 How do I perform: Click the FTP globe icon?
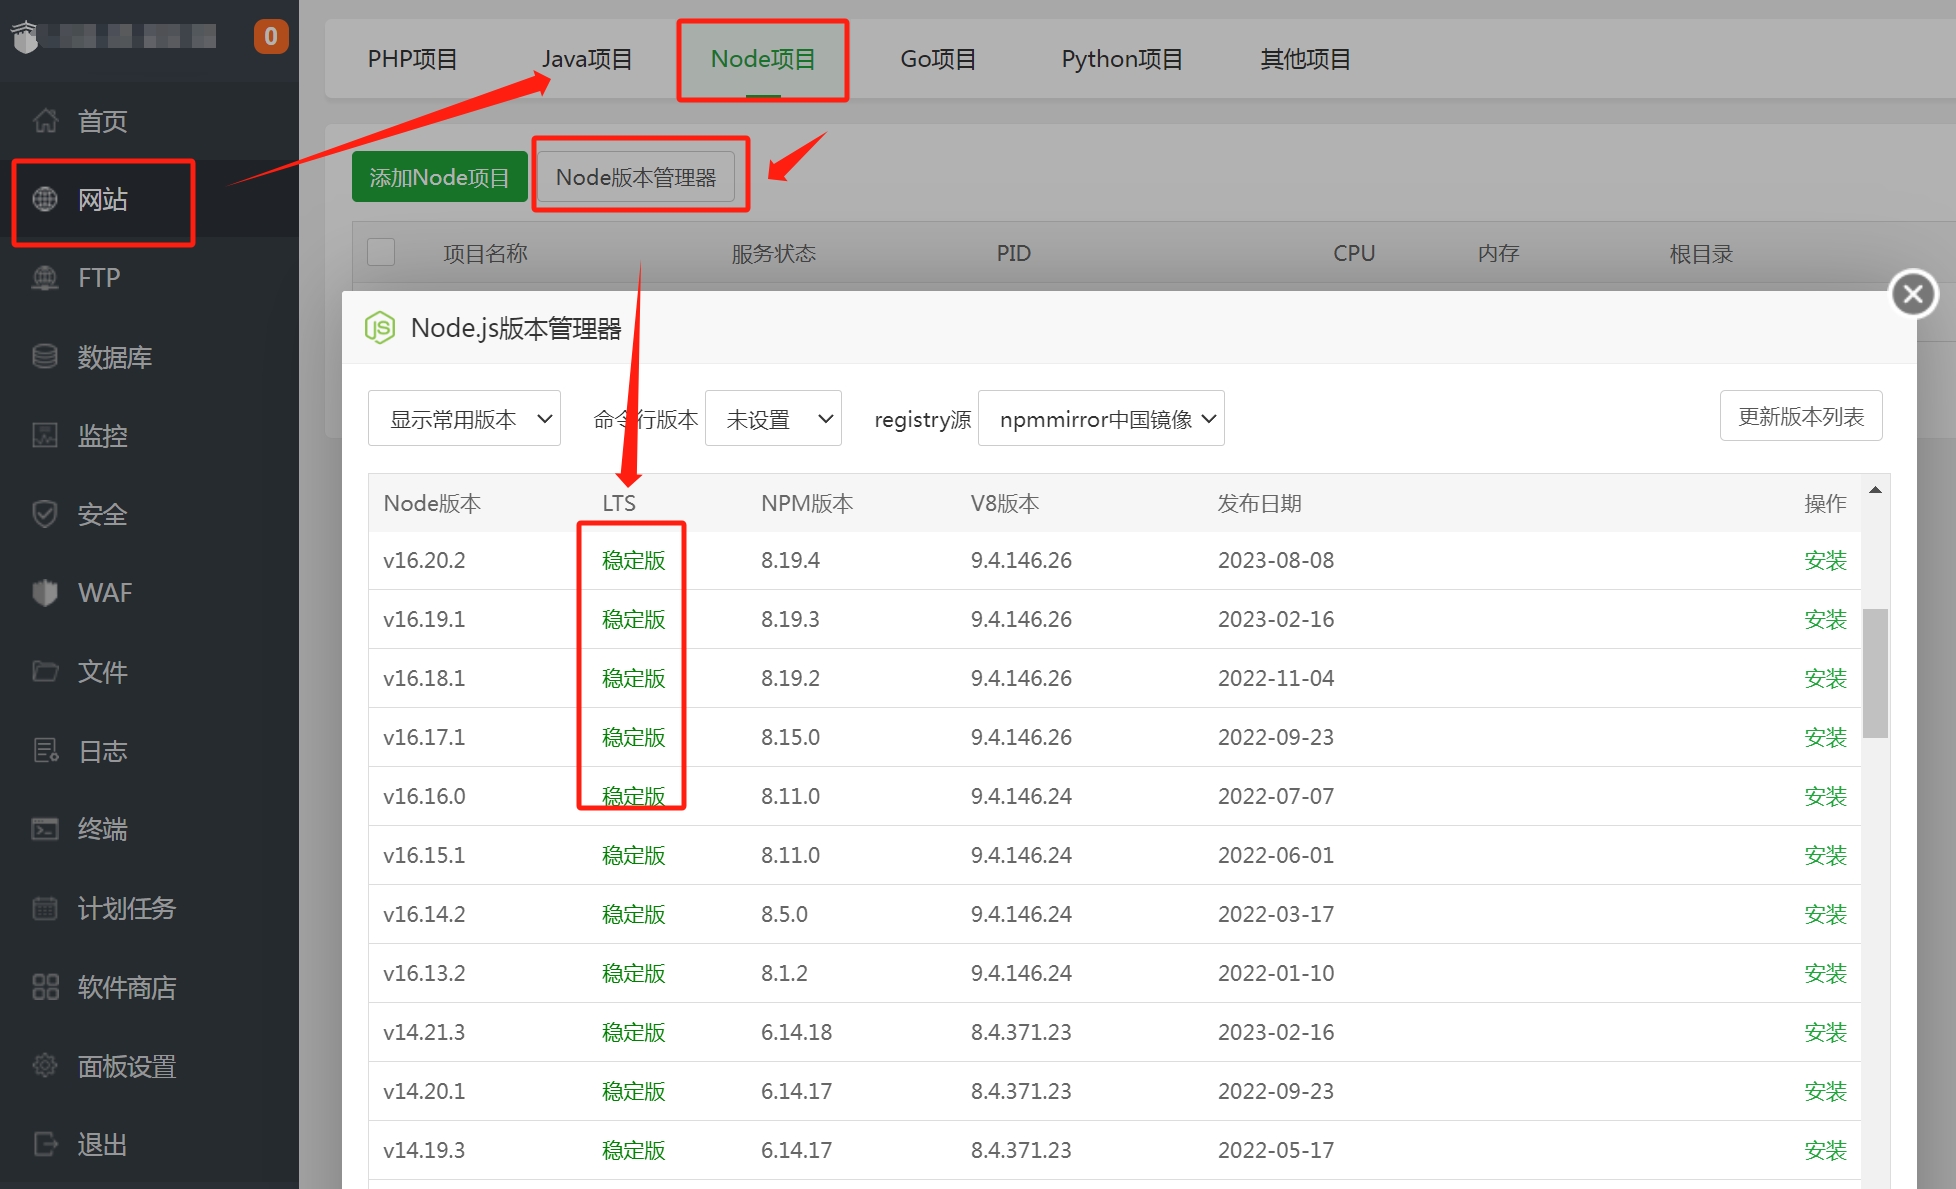coord(45,278)
